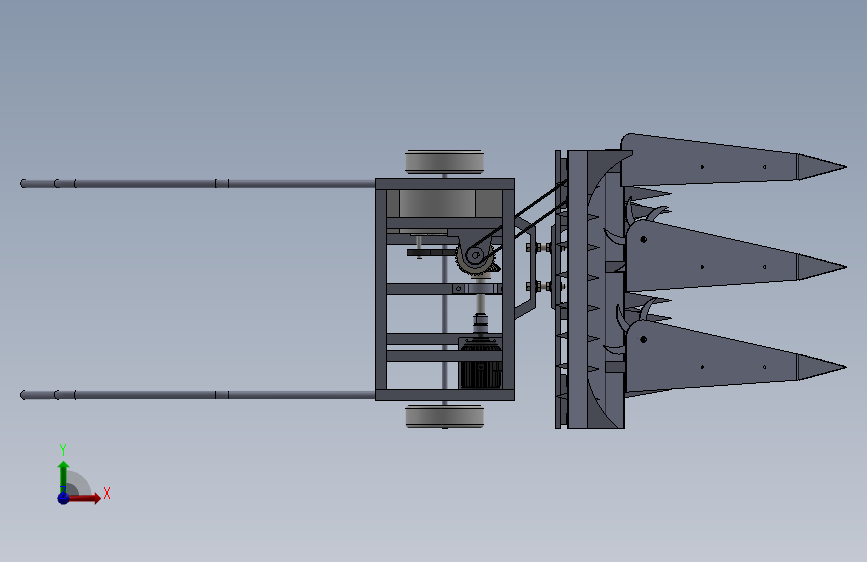This screenshot has height=562, width=867.
Task: Click the blue Z axis ball of triad
Action: [x=63, y=498]
